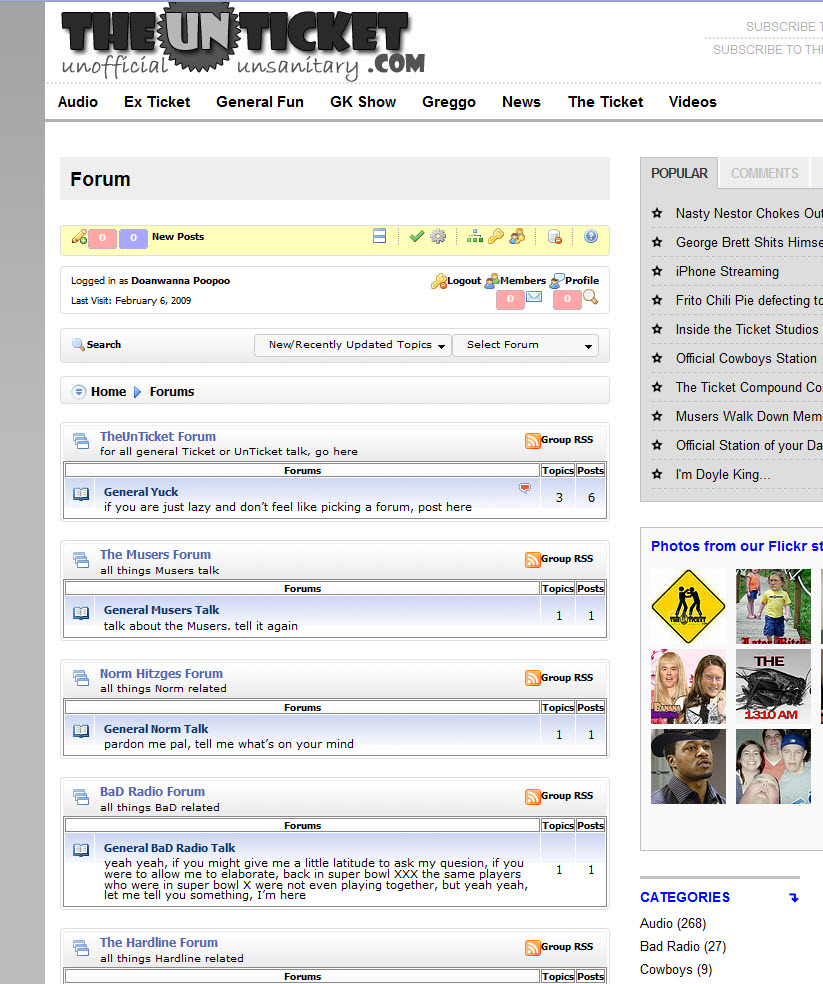Viewport: 823px width, 984px height.
Task: Click the group icon beside The Musers Forum title
Action: point(81,559)
